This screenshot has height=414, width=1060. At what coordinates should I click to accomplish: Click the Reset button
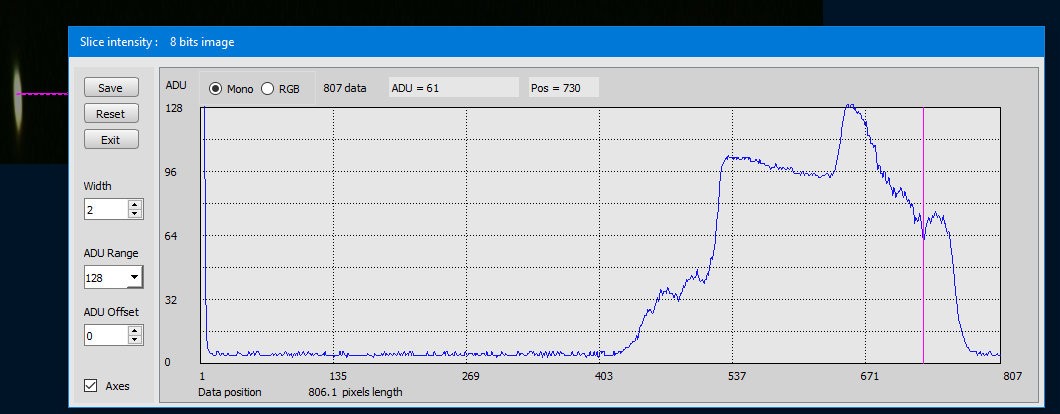[111, 114]
